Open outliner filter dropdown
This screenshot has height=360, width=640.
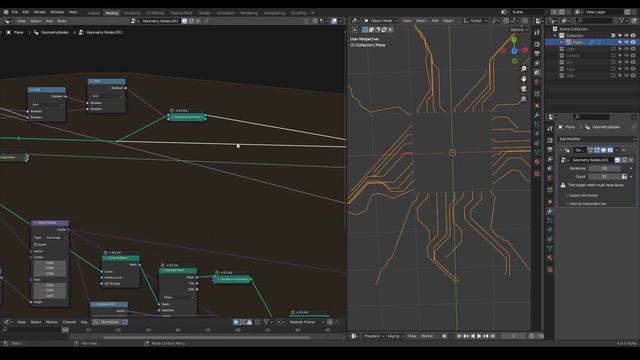[623, 20]
